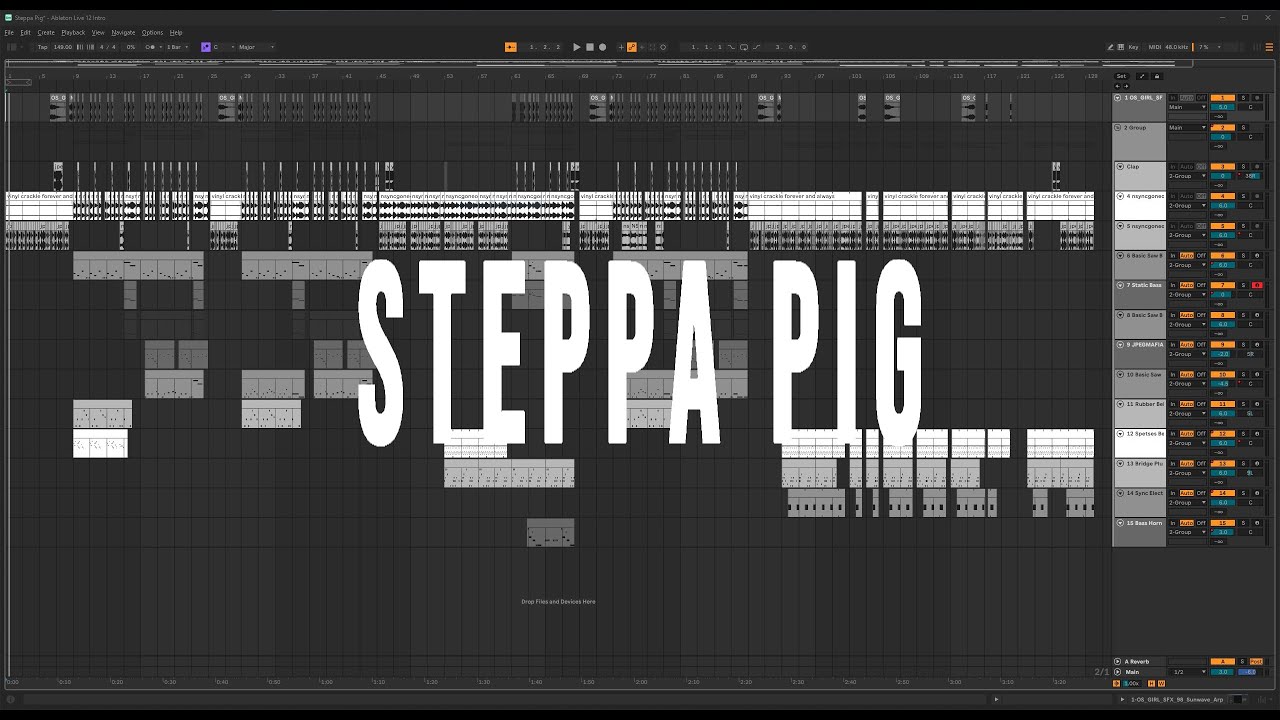Jump to previous locator arrow

click(x=1117, y=86)
